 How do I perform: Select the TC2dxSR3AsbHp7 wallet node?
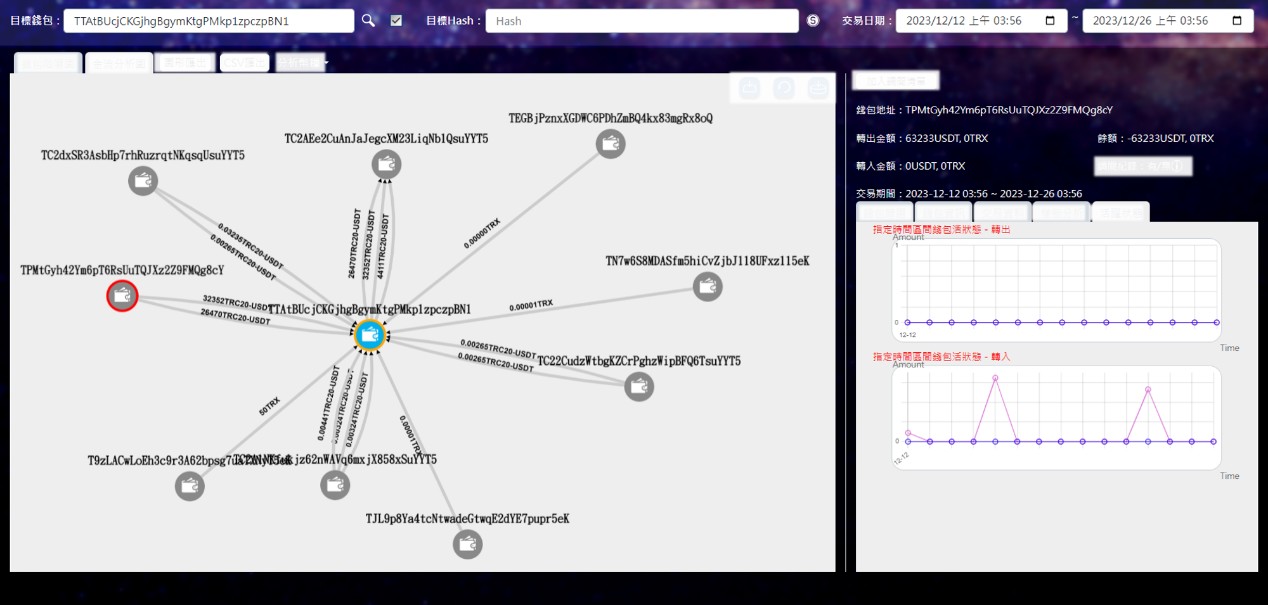point(143,181)
